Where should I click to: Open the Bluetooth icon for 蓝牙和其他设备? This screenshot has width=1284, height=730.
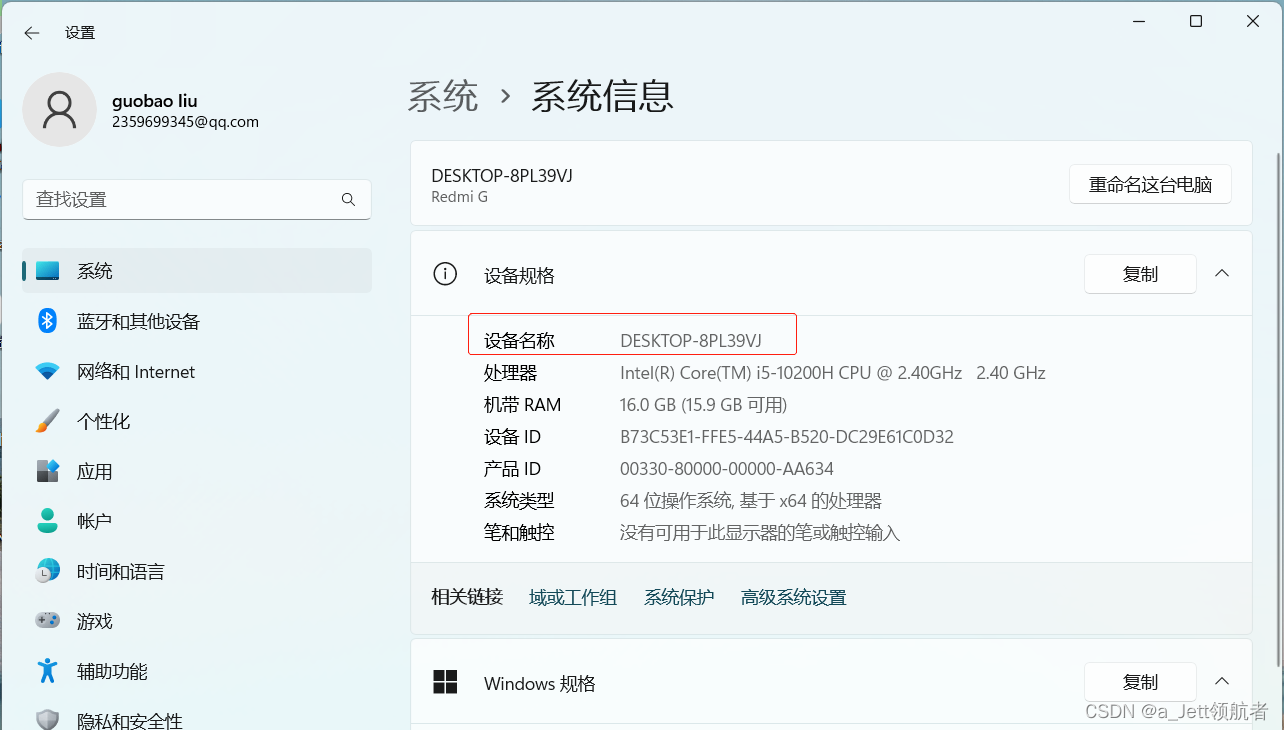tap(47, 321)
